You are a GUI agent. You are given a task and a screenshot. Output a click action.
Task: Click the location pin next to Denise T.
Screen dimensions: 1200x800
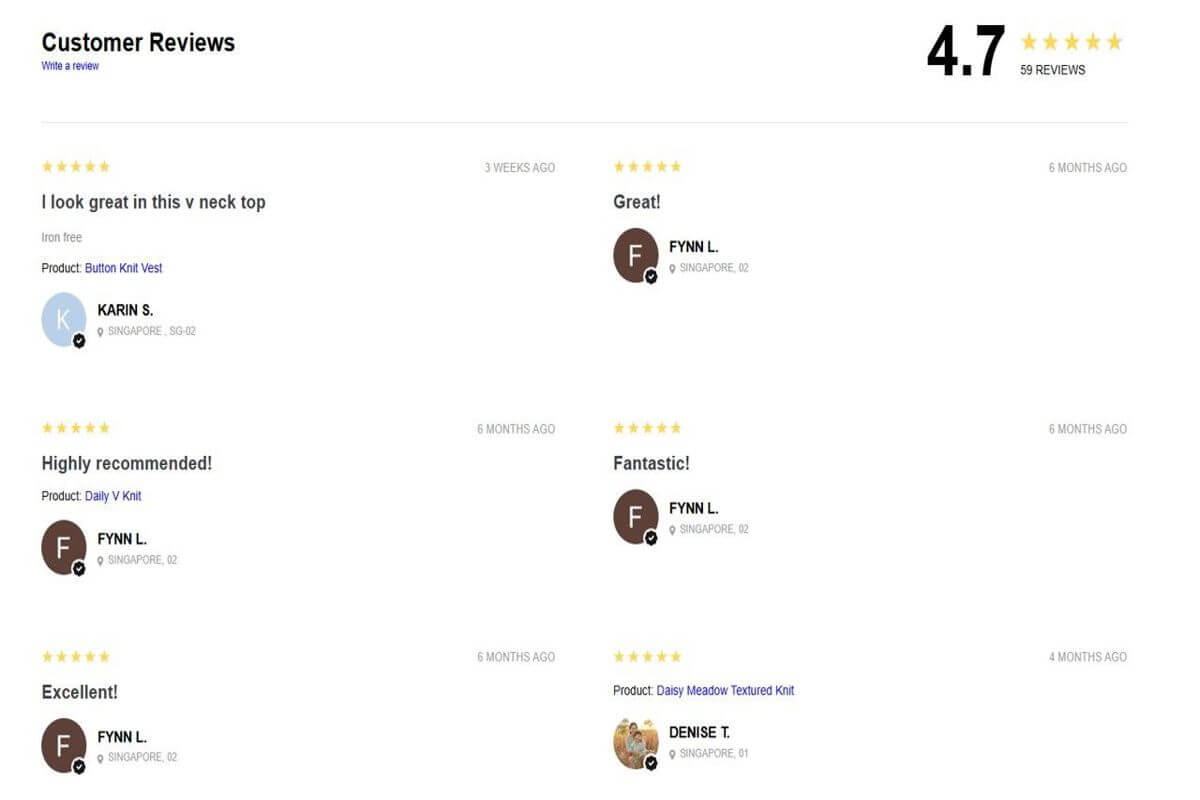click(674, 753)
